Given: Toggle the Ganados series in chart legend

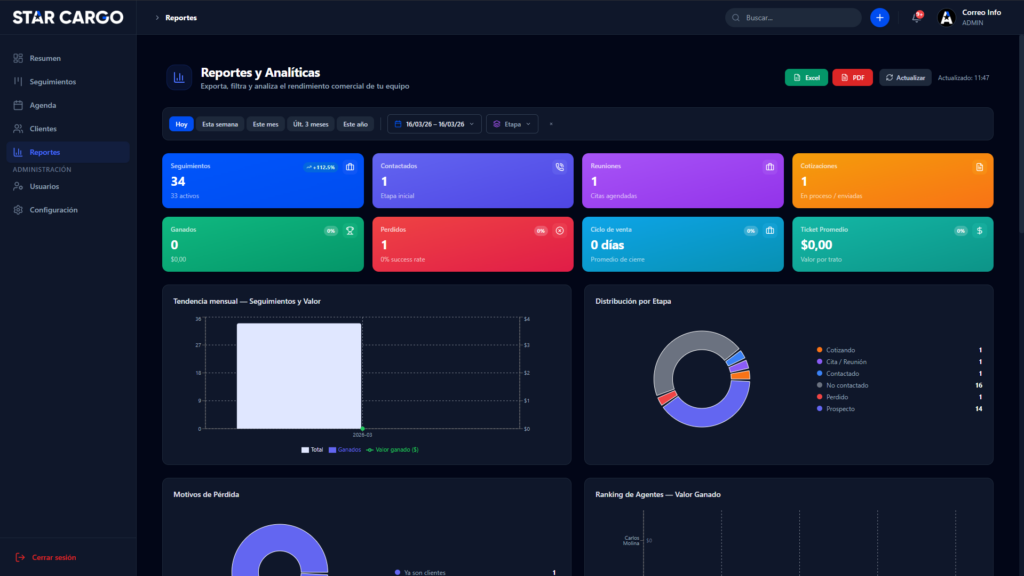Looking at the screenshot, I should tap(345, 450).
